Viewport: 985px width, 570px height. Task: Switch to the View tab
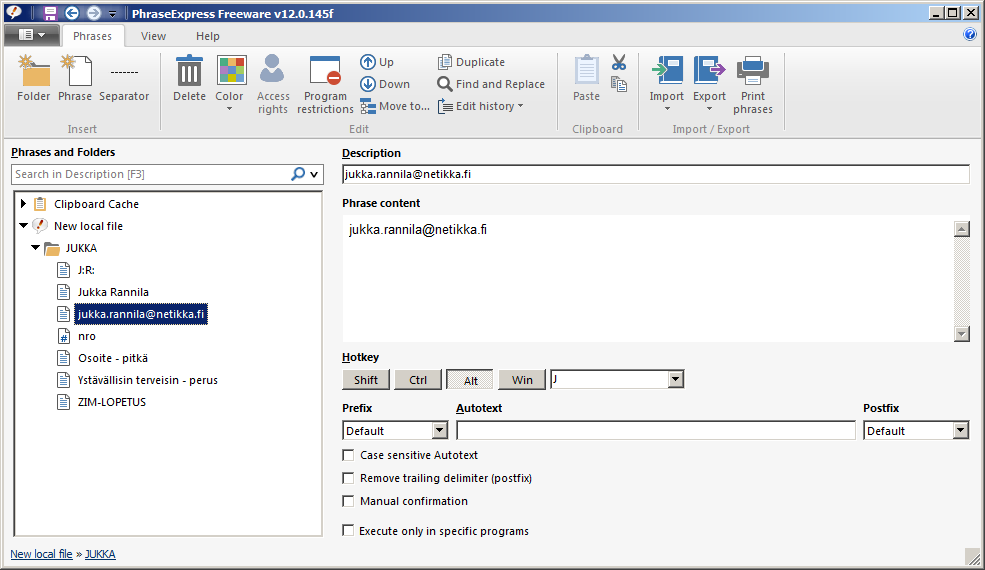pyautogui.click(x=153, y=36)
